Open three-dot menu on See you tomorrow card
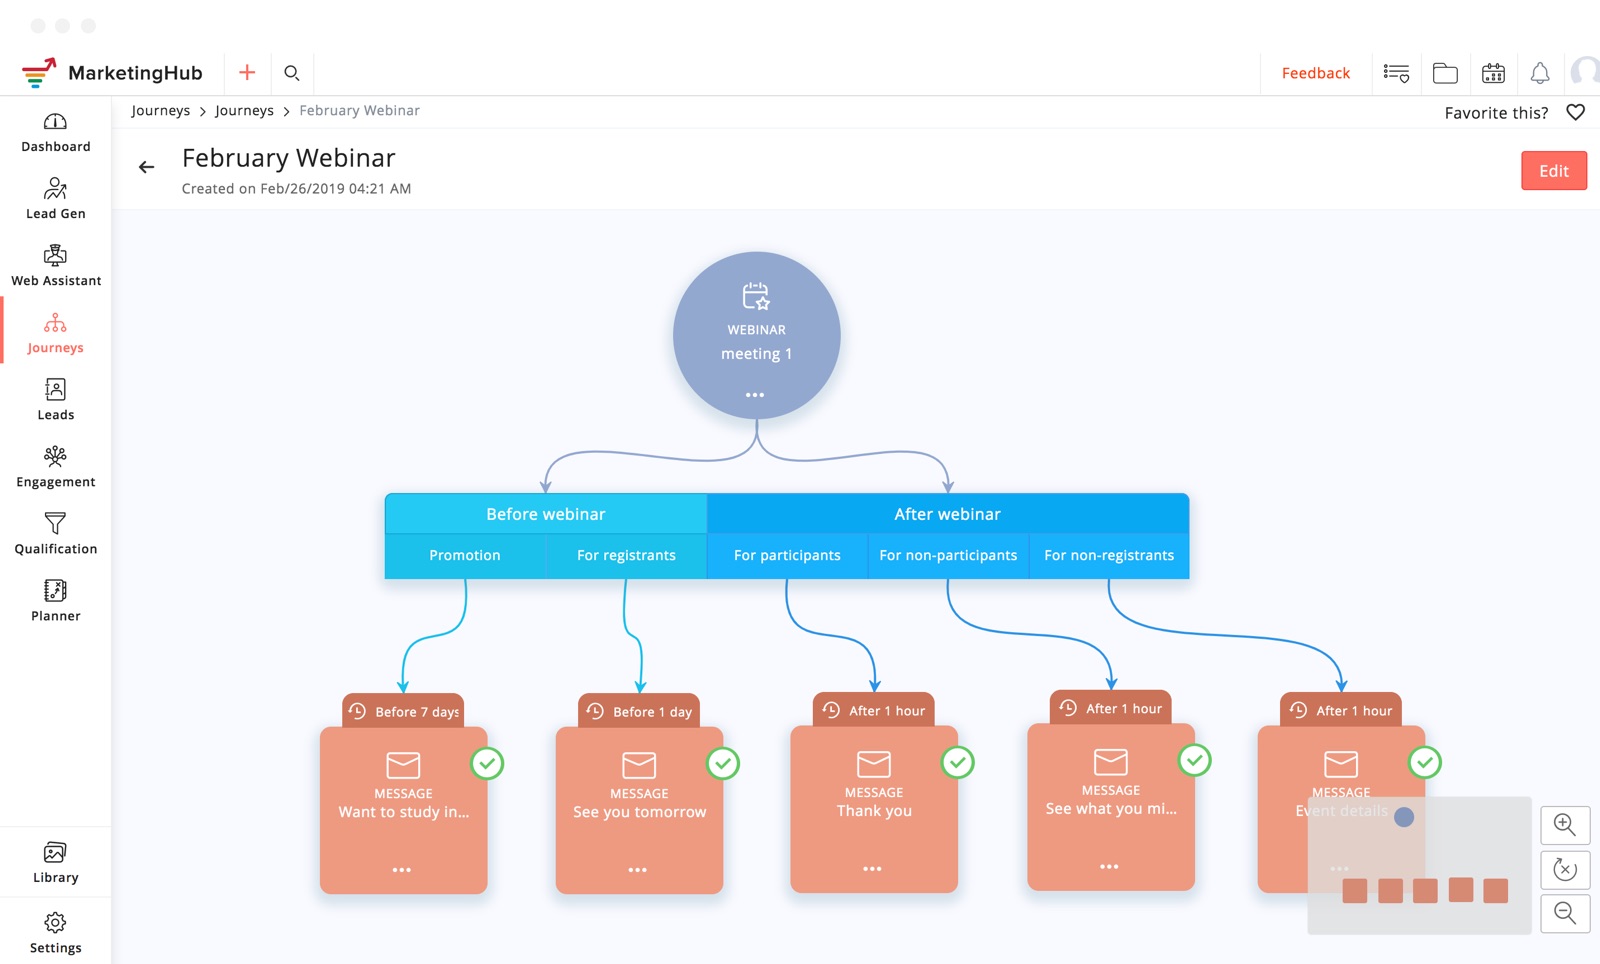 coord(637,870)
